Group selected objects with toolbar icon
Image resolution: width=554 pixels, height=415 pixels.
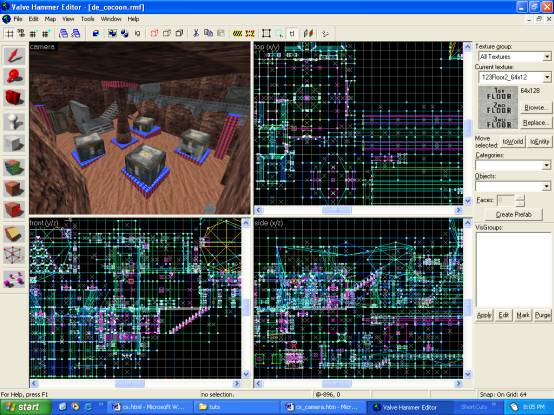(x=112, y=34)
